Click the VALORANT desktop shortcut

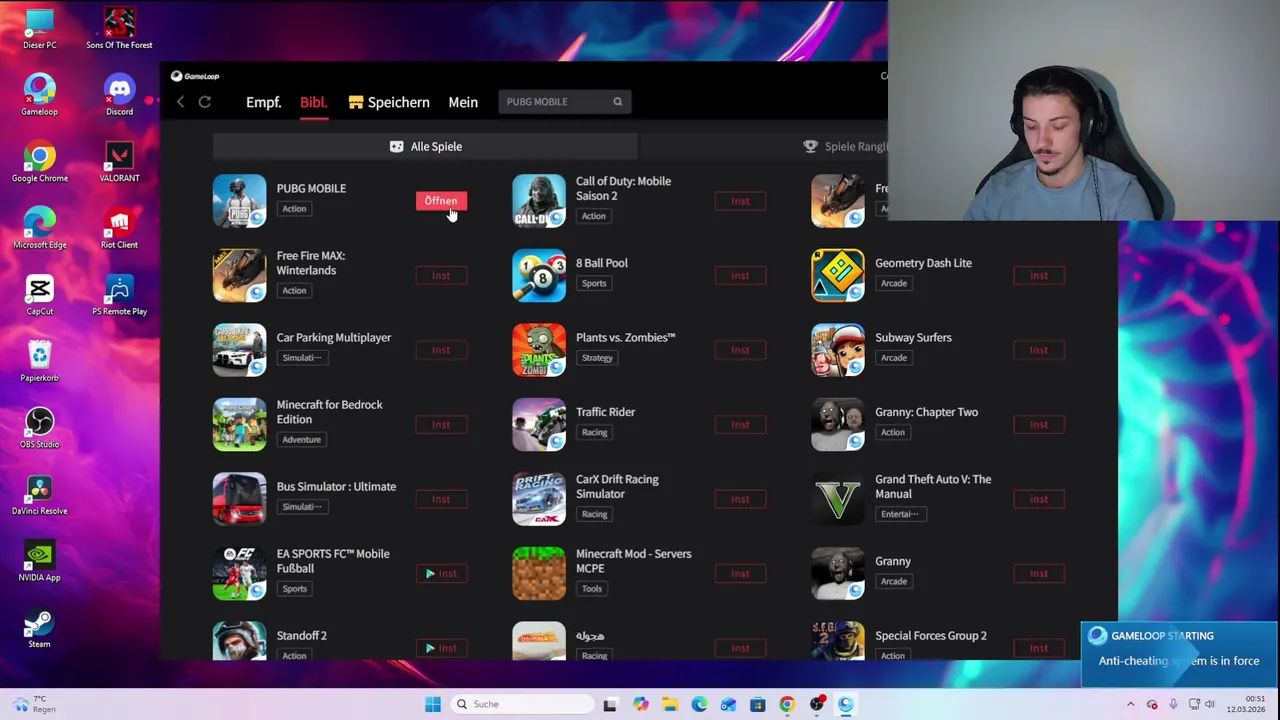pyautogui.click(x=119, y=162)
